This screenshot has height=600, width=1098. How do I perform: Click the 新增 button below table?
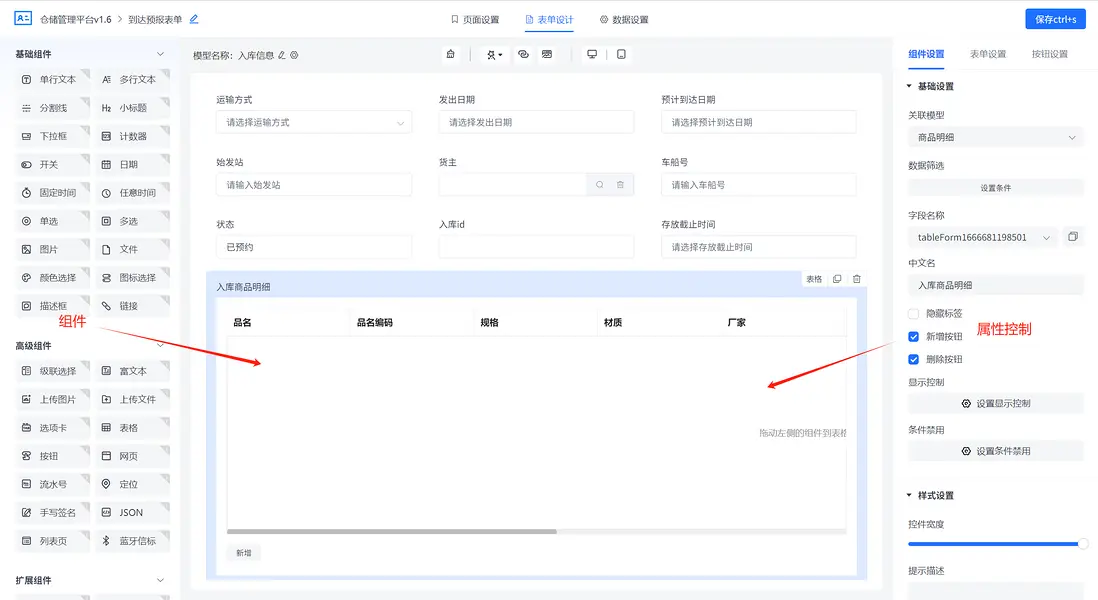[244, 553]
